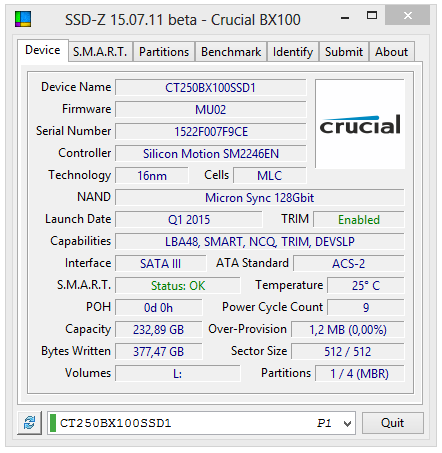Viewport: 442px width, 453px height.
Task: Click the temperature value 25° C
Action: pos(366,286)
